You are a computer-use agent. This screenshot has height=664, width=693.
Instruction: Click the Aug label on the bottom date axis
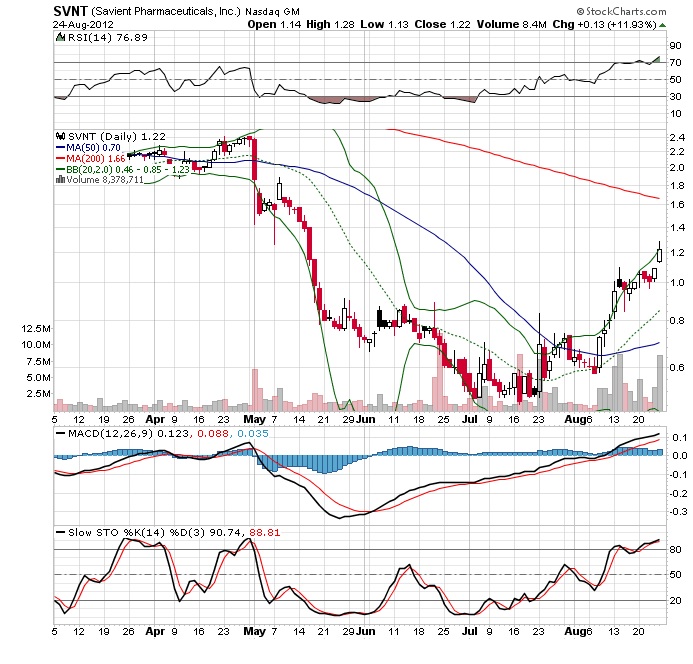pos(575,631)
